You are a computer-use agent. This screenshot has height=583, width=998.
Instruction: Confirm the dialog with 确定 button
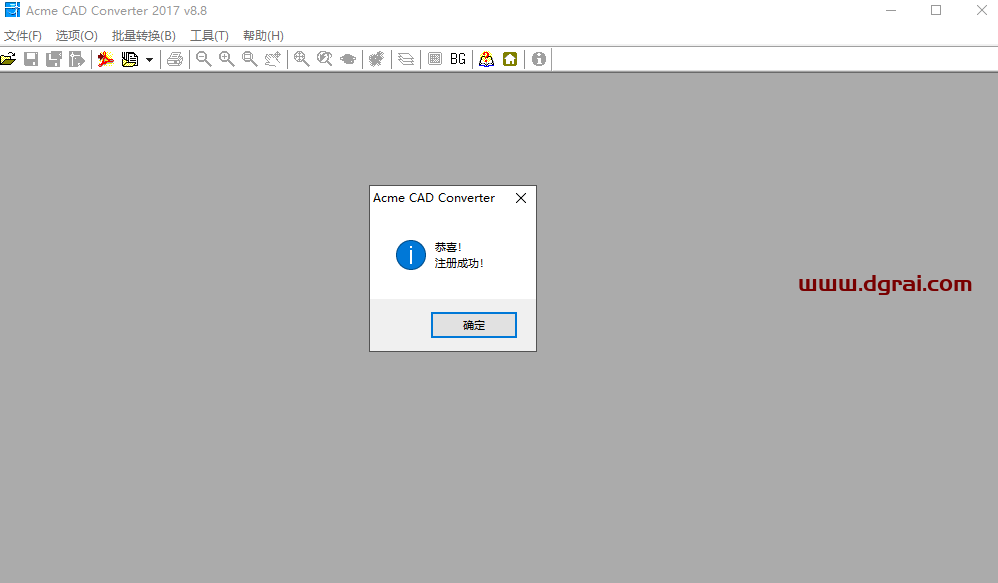(x=474, y=325)
